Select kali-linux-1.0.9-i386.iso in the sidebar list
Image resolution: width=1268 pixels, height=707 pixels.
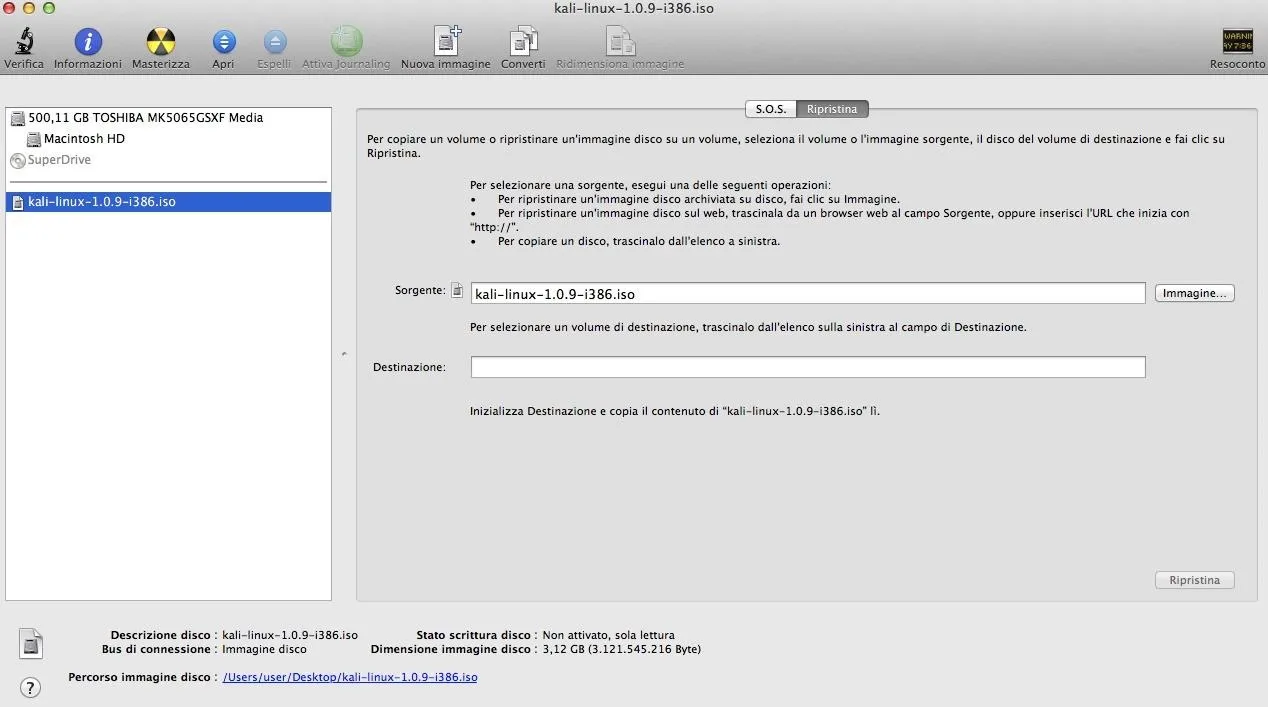click(x=168, y=202)
